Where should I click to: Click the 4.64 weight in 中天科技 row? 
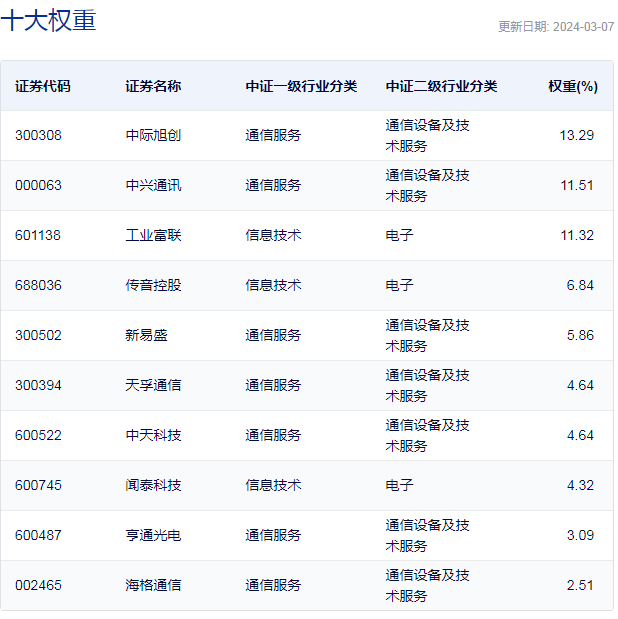pyautogui.click(x=580, y=435)
